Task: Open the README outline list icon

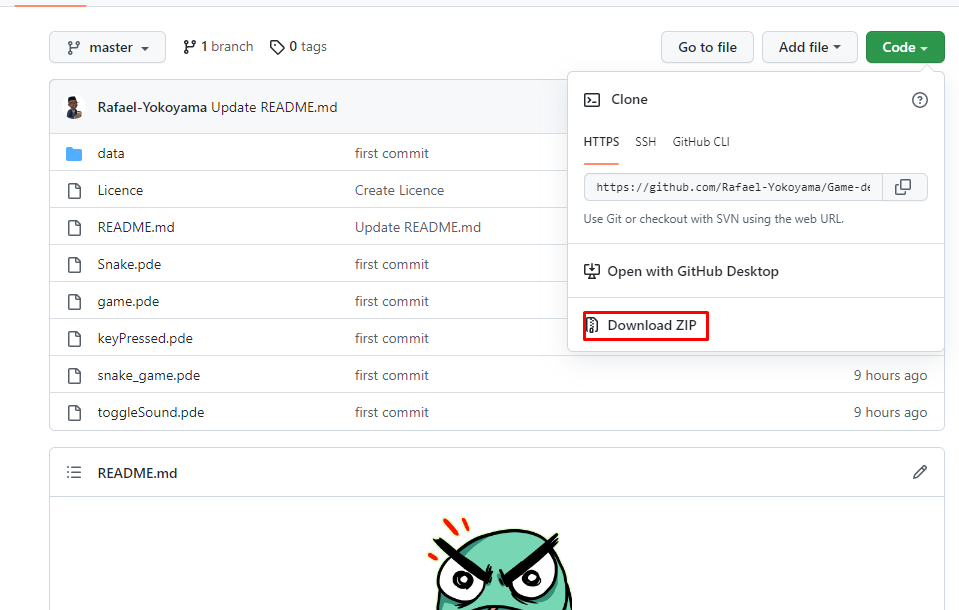Action: tap(74, 472)
